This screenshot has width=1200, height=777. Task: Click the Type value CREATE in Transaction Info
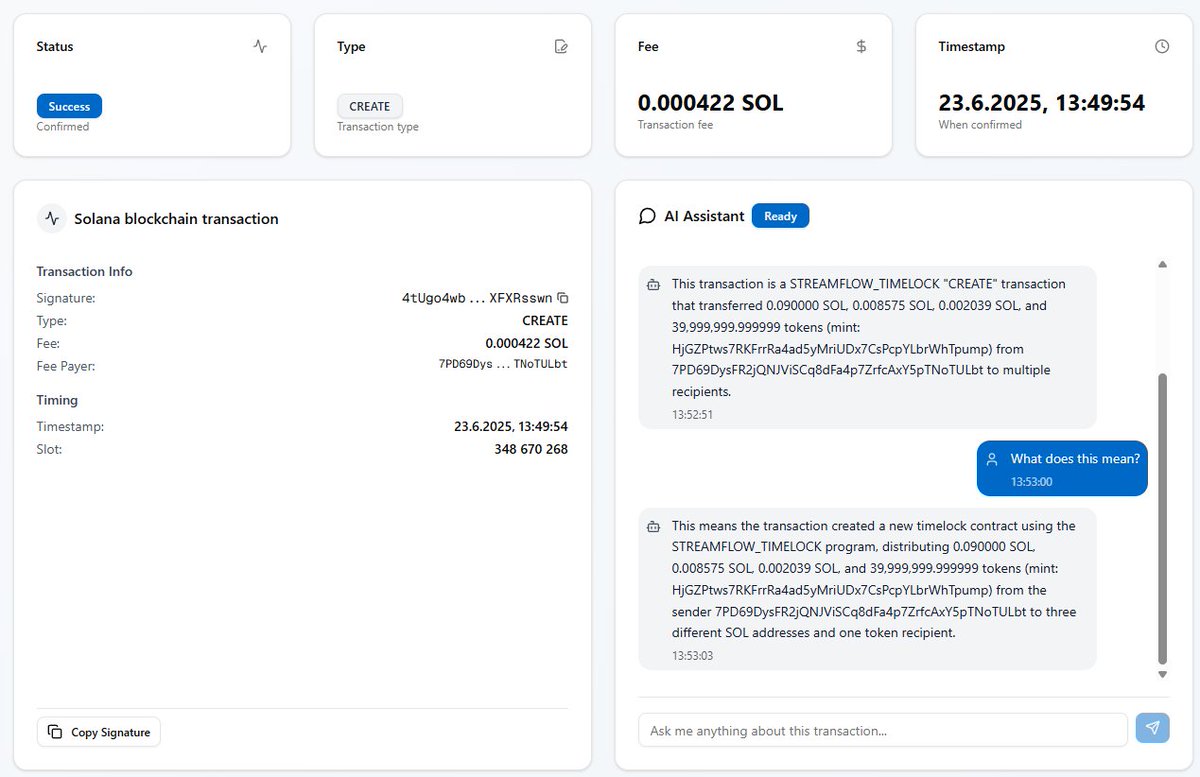coord(545,321)
